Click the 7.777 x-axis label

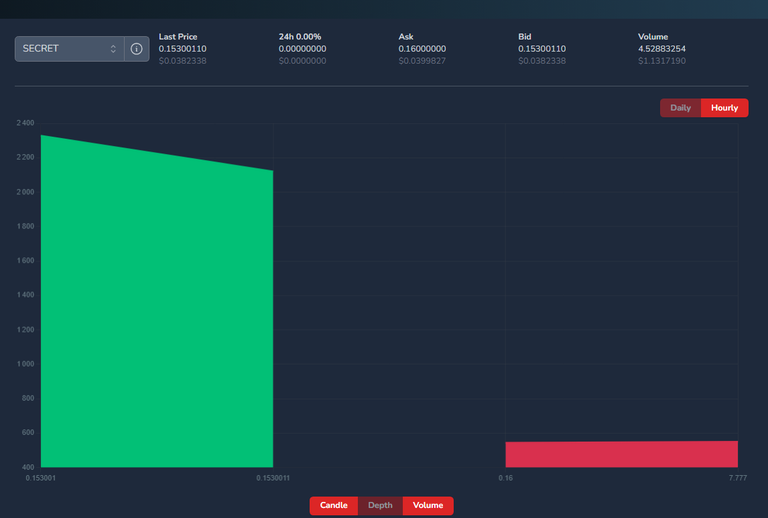[x=738, y=478]
